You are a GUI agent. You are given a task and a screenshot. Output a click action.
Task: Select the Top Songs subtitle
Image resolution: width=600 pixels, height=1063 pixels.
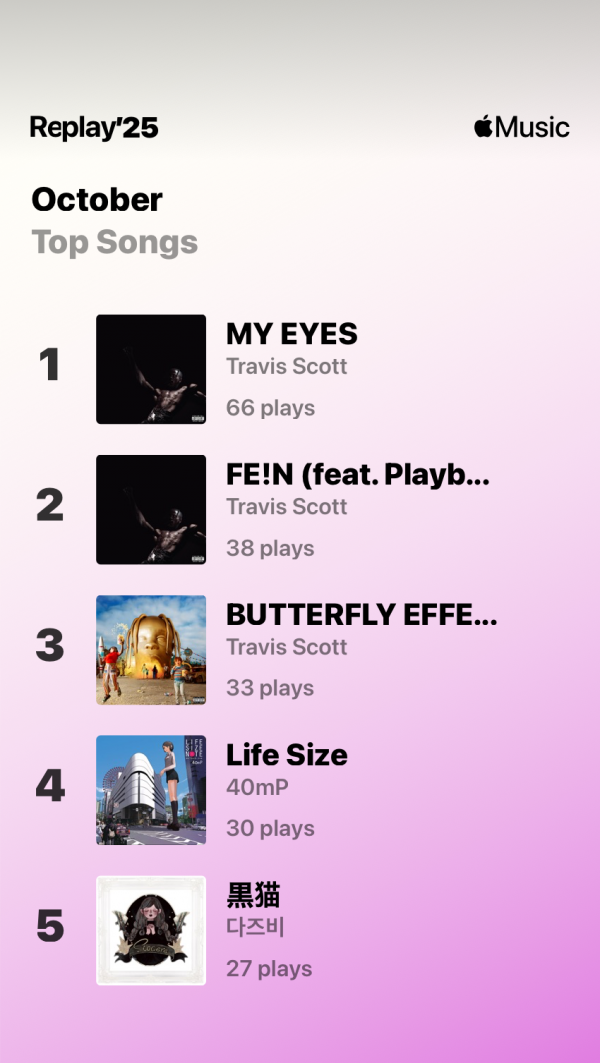(115, 243)
